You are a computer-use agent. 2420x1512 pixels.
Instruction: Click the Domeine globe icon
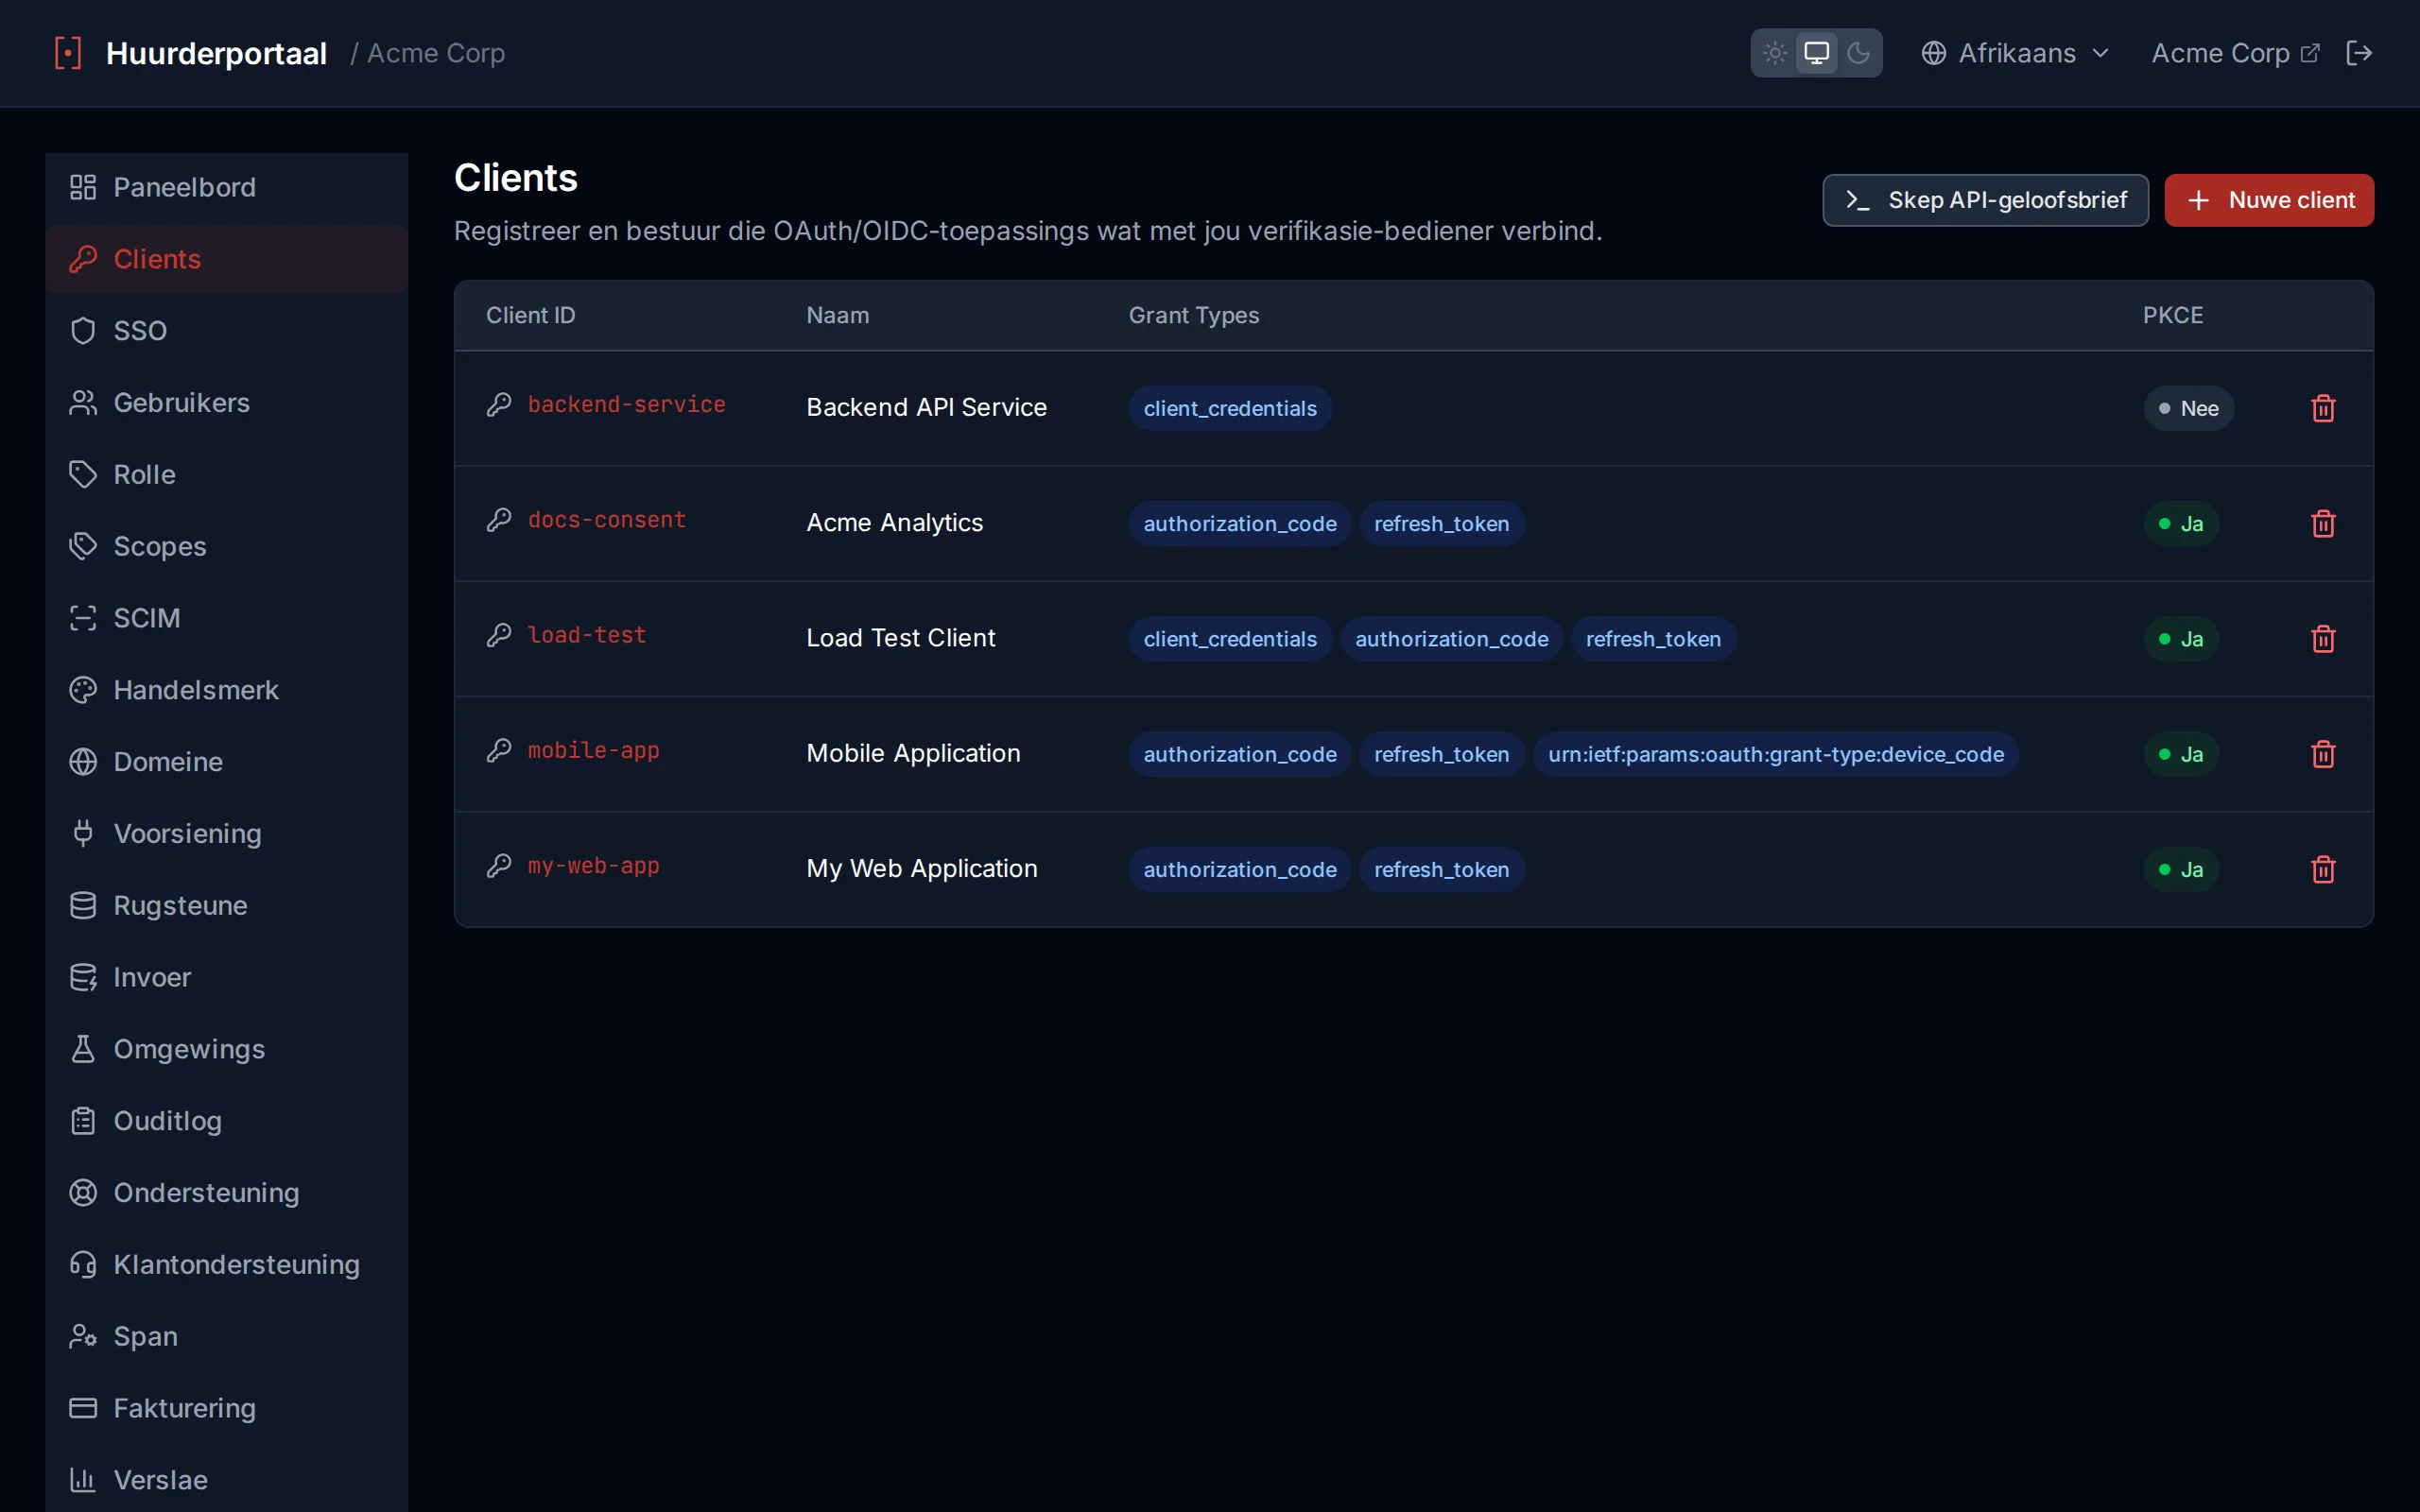(83, 762)
